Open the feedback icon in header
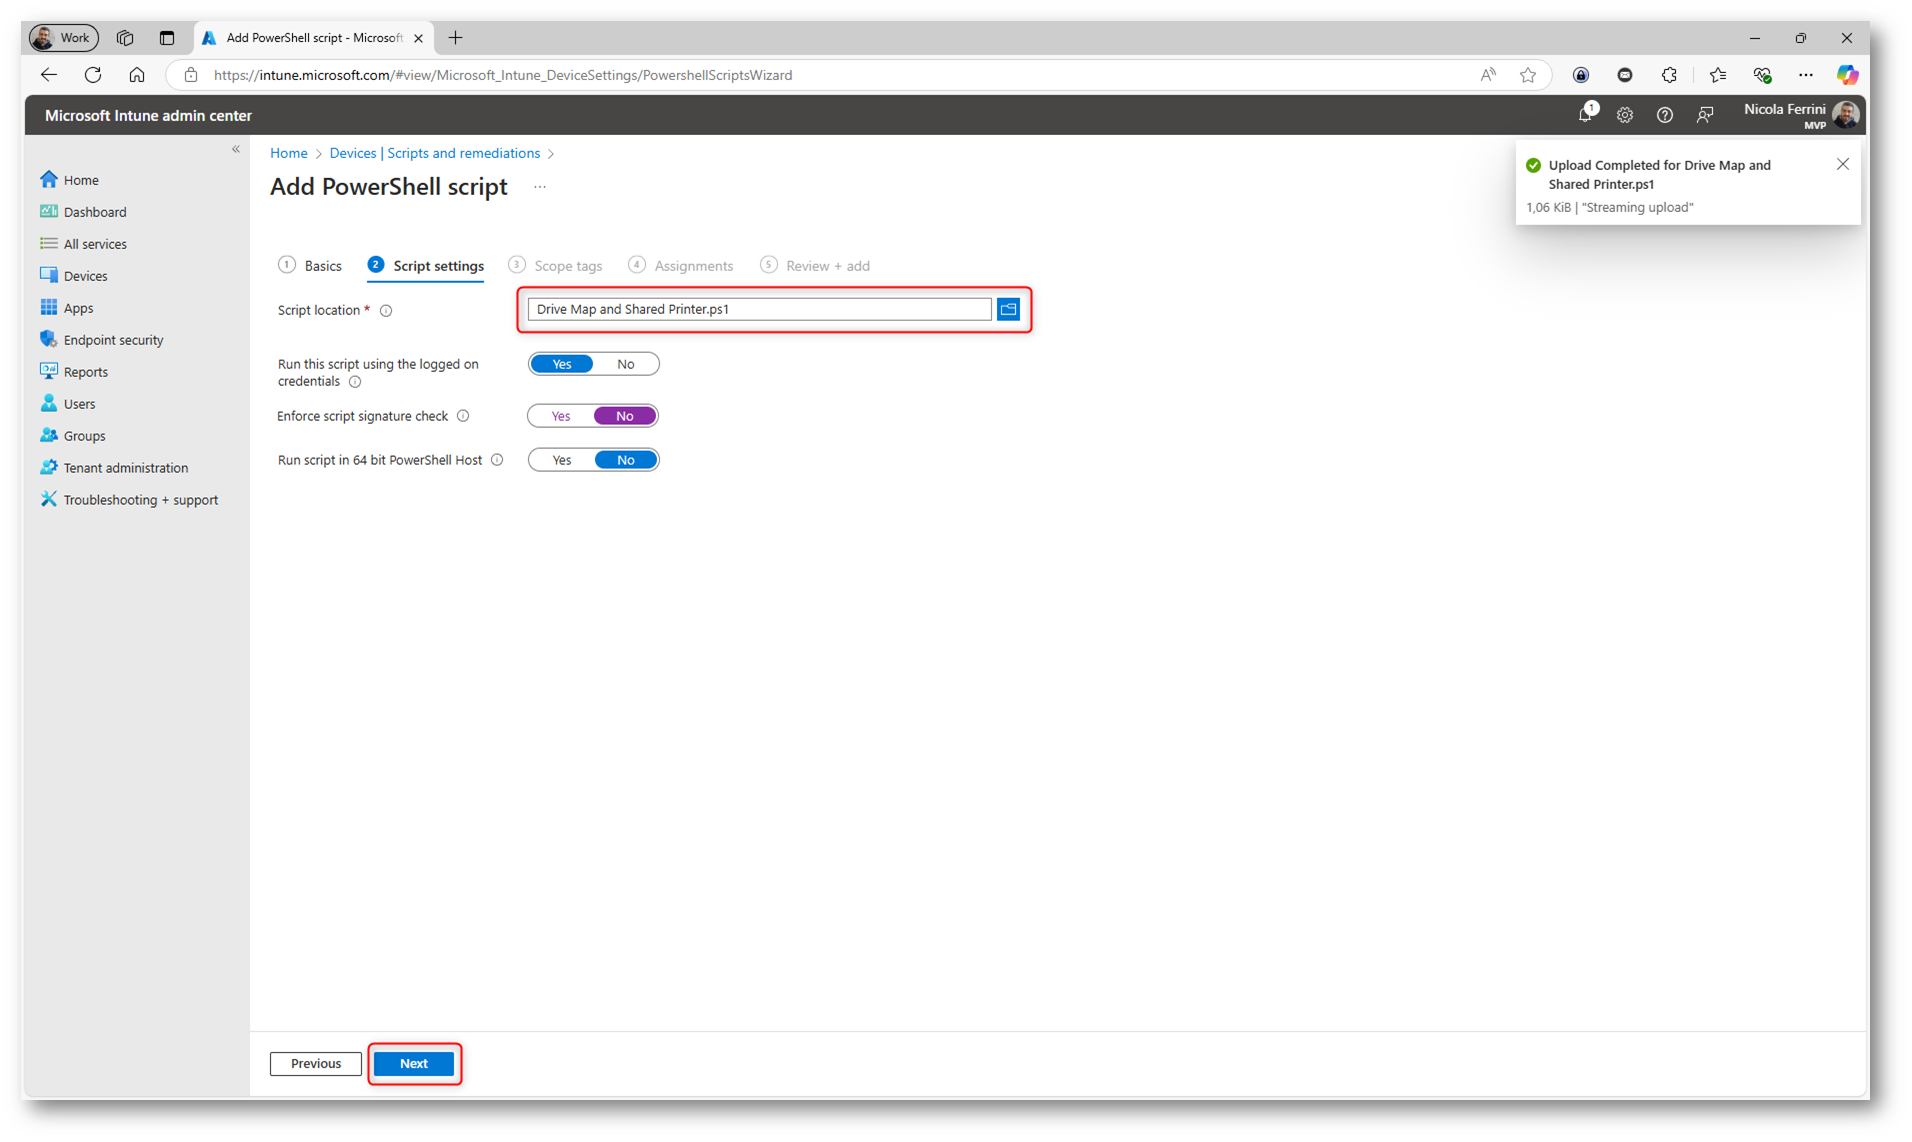 click(x=1705, y=115)
